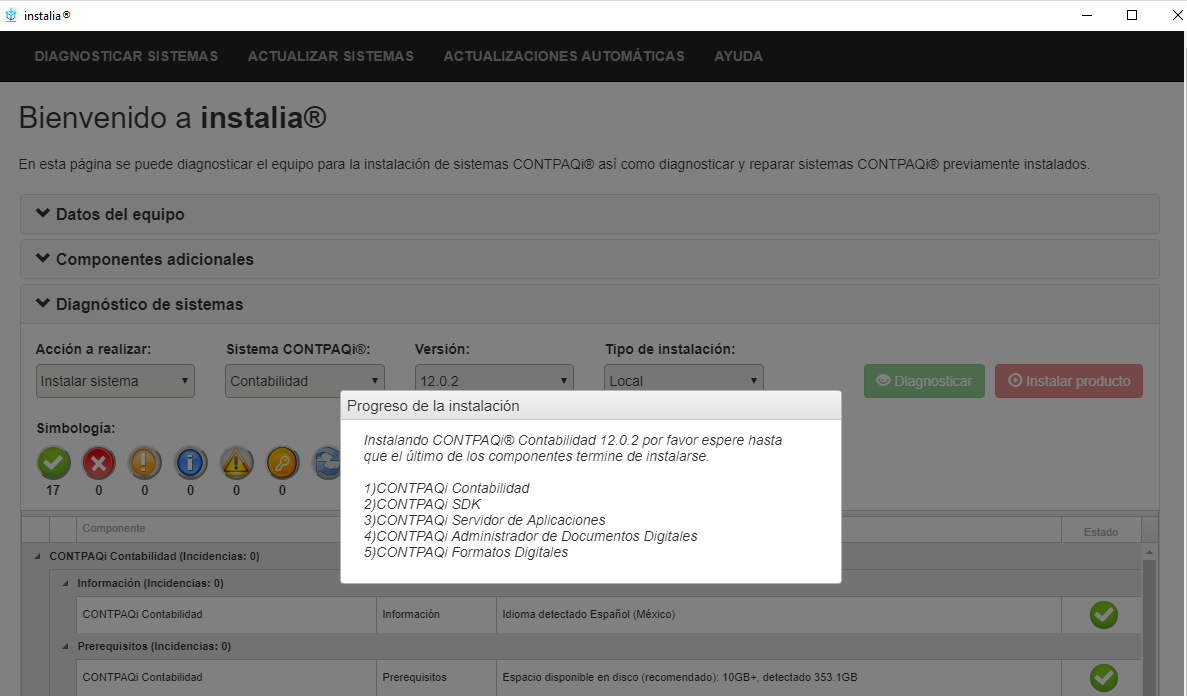Click the results grid vertical scrollbar
This screenshot has height=696, width=1187.
pyautogui.click(x=1149, y=620)
